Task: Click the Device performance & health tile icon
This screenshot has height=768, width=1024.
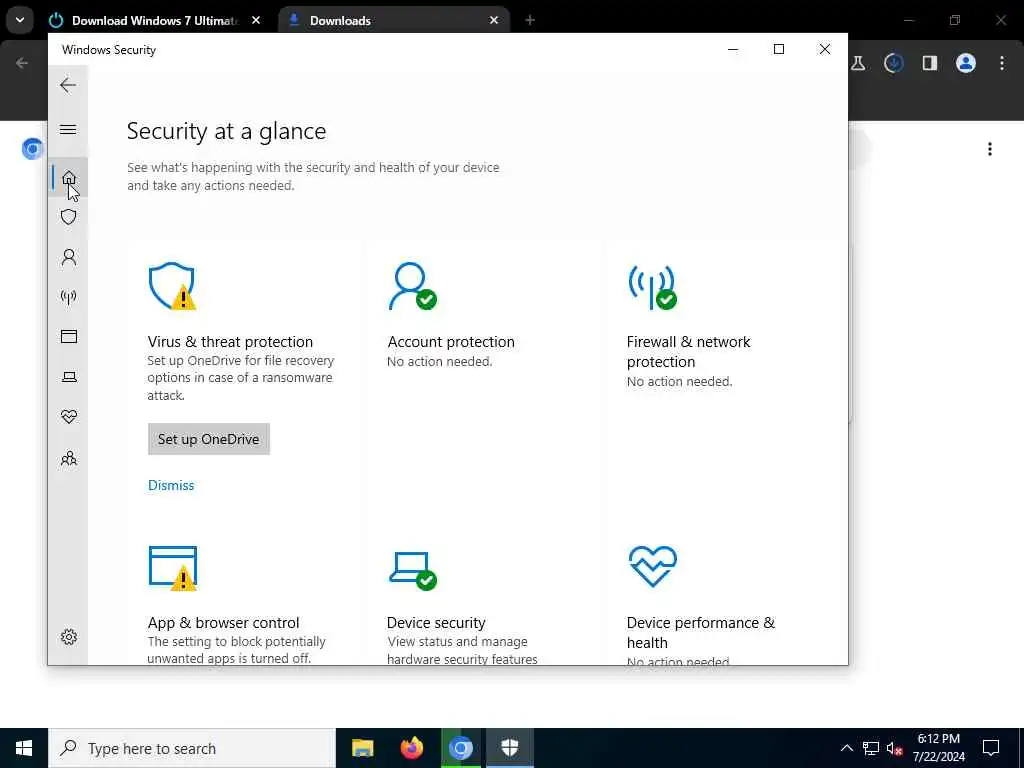Action: click(652, 566)
